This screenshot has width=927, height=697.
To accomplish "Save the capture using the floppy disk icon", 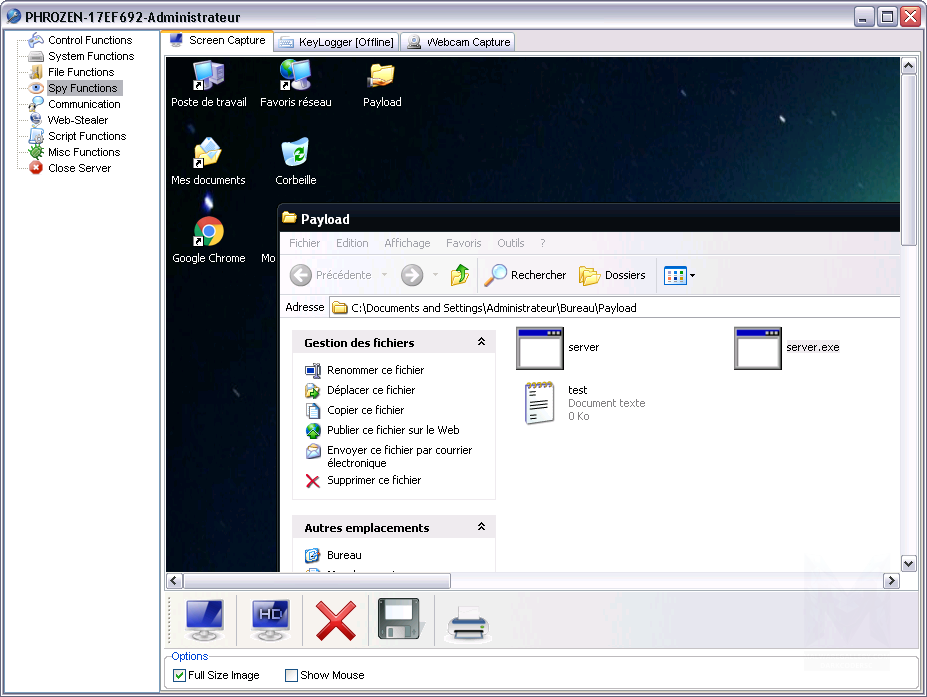I will coord(400,620).
